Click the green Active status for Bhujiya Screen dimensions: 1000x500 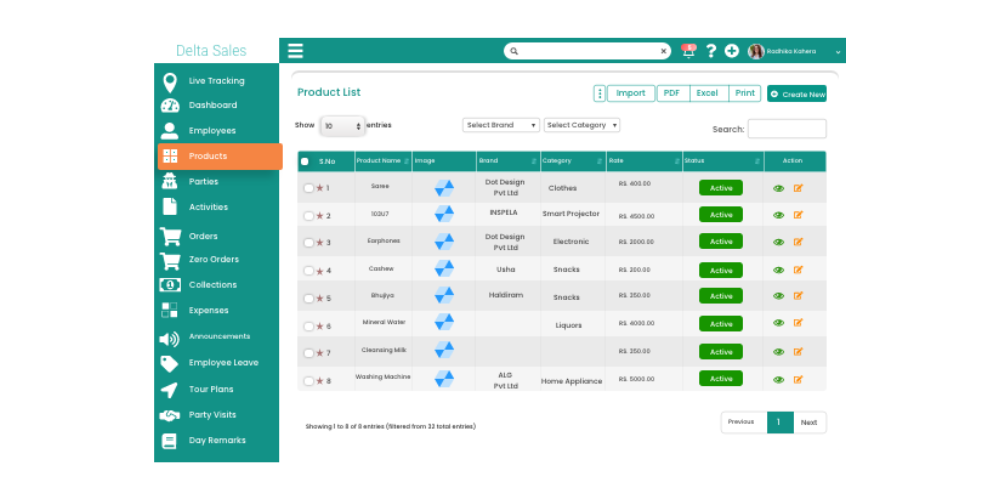tap(721, 296)
